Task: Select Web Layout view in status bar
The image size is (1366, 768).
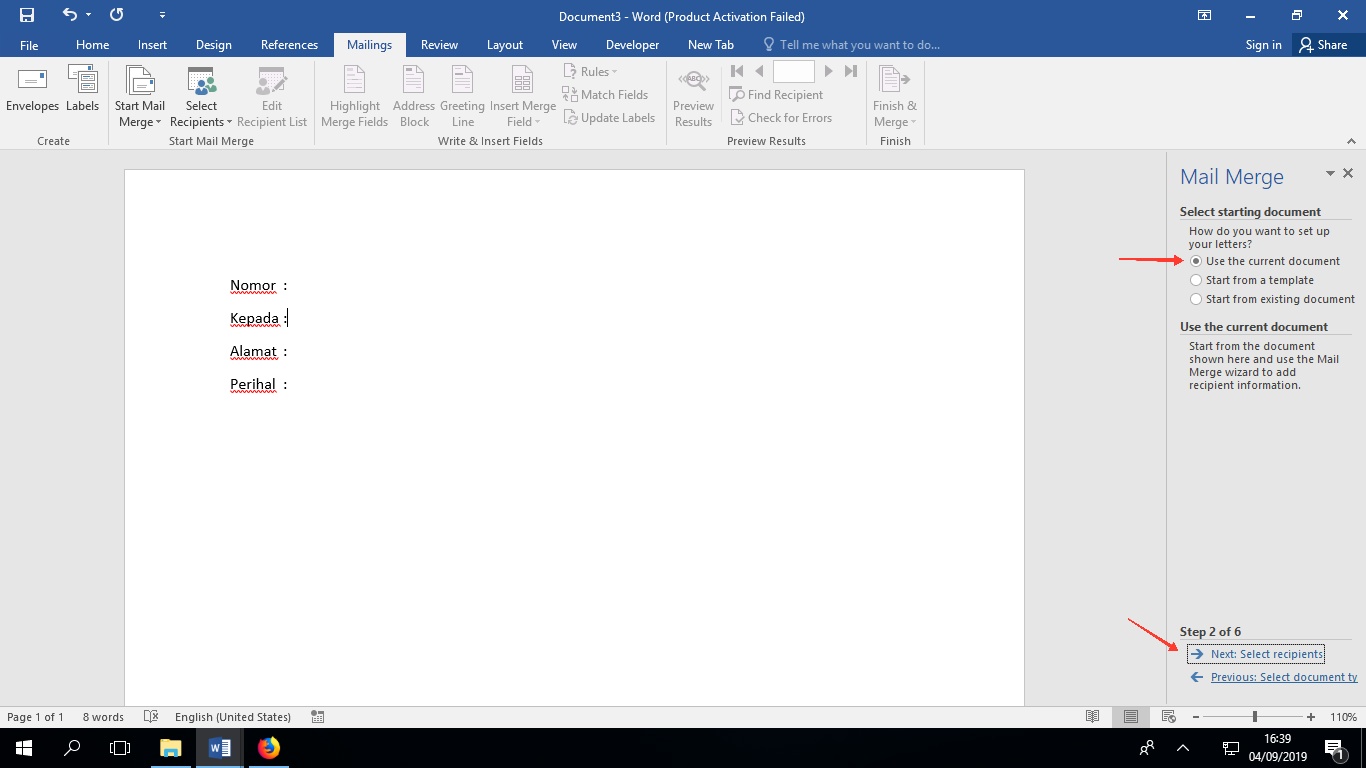Action: [1168, 717]
